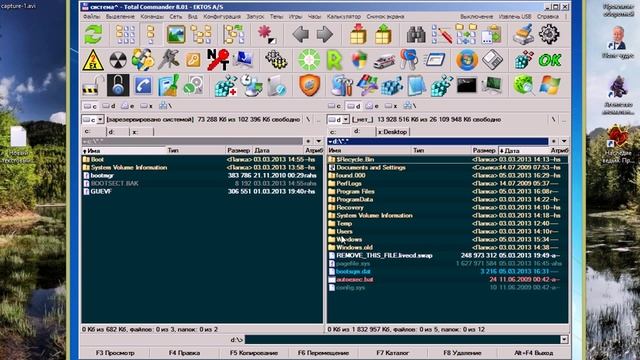Click the green Refresh arrows toolbar icon
Screen dimensions: 640x360
pyautogui.click(x=93, y=34)
